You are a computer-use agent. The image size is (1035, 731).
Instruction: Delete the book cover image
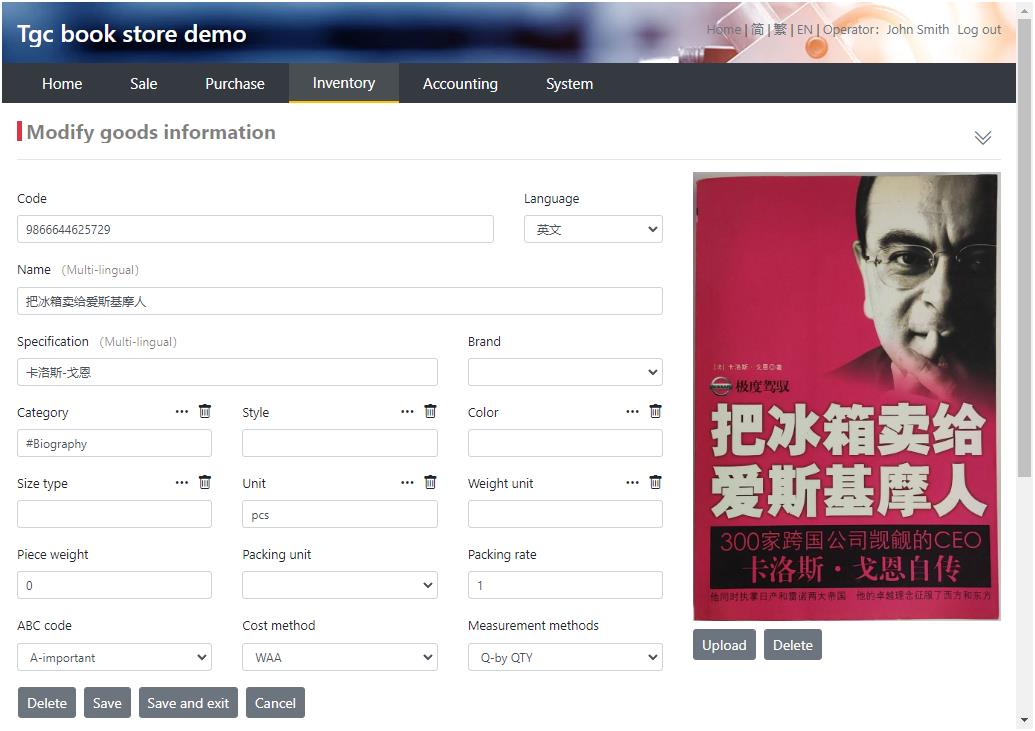click(x=793, y=645)
